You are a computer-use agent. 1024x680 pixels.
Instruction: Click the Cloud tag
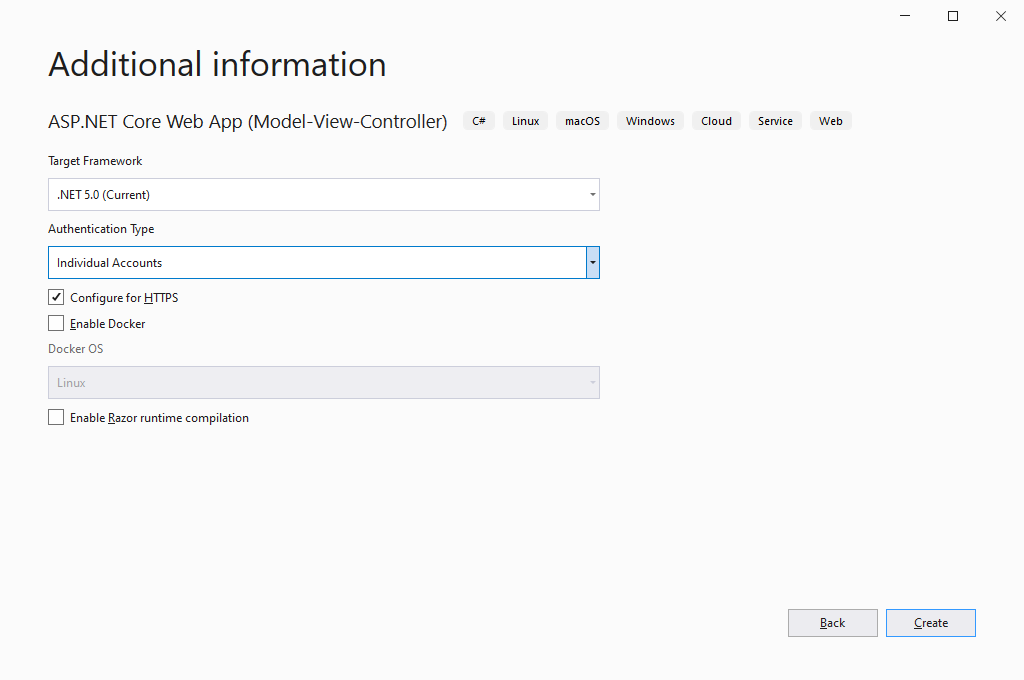pyautogui.click(x=716, y=121)
